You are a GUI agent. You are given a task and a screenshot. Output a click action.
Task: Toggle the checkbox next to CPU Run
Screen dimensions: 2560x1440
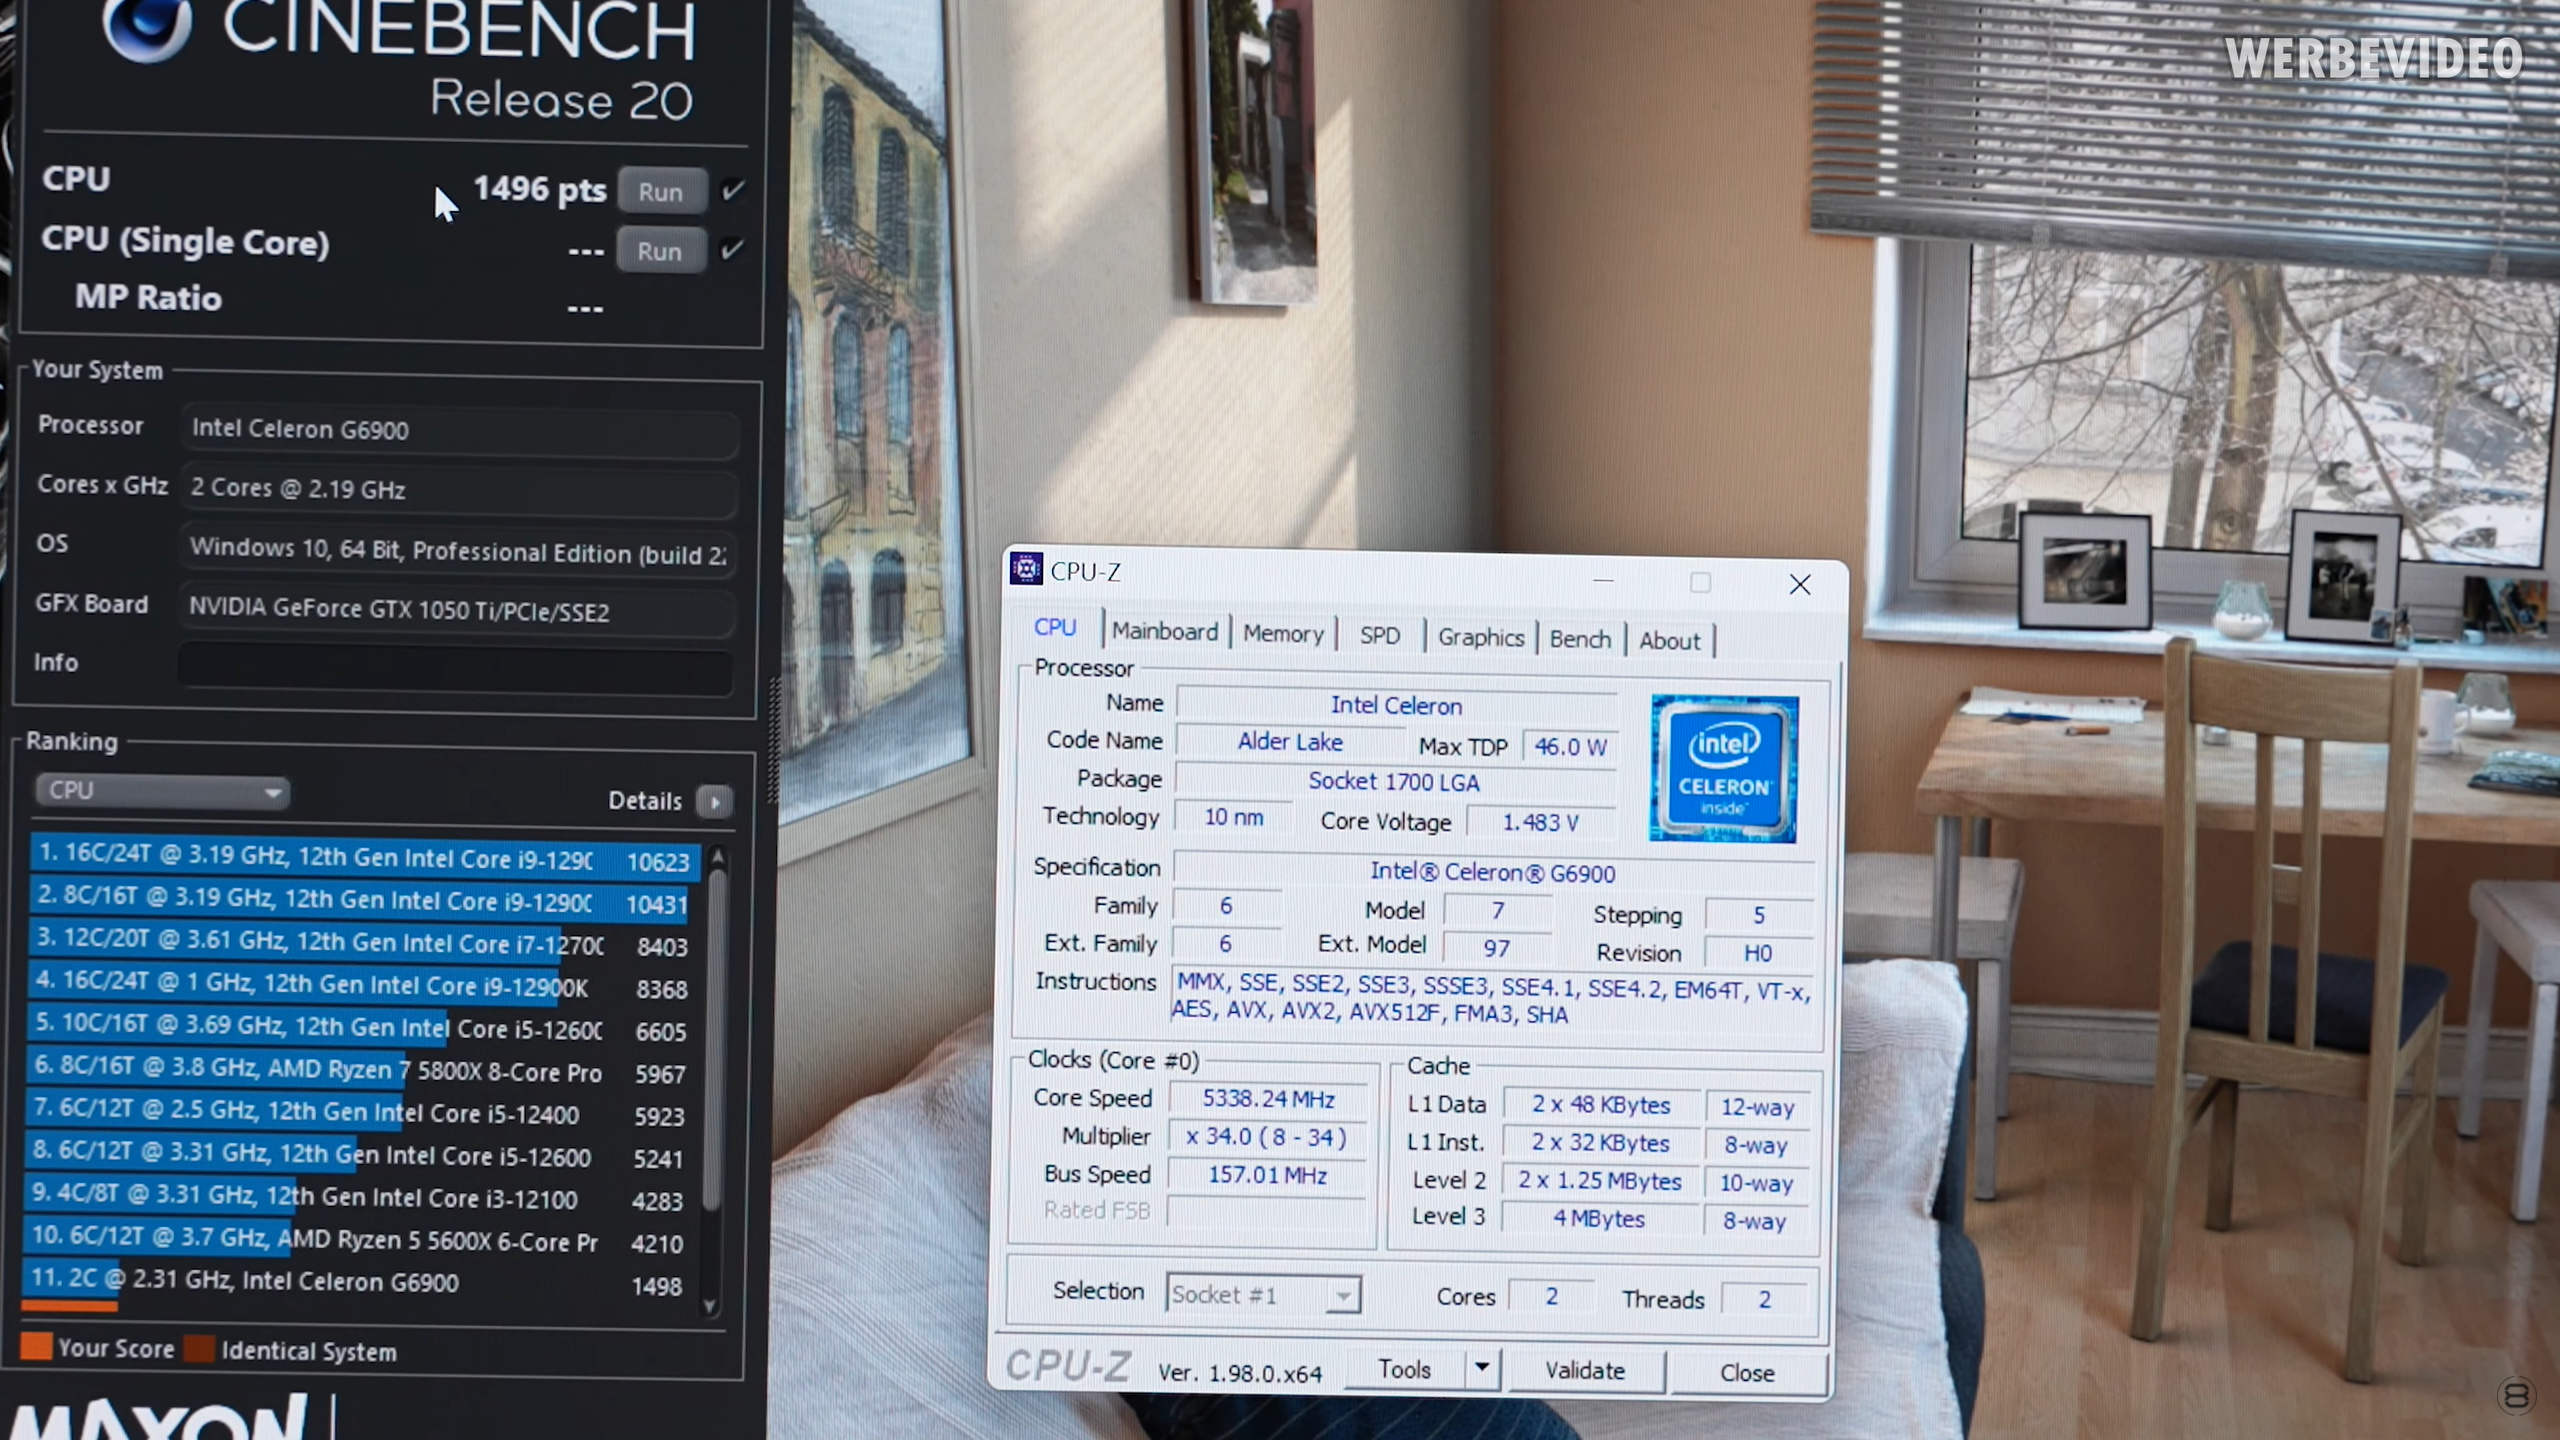pyautogui.click(x=733, y=190)
